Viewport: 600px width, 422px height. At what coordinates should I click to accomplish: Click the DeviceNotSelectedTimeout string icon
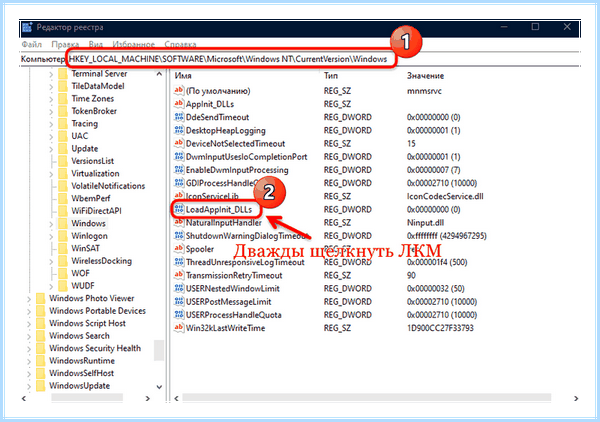179,143
